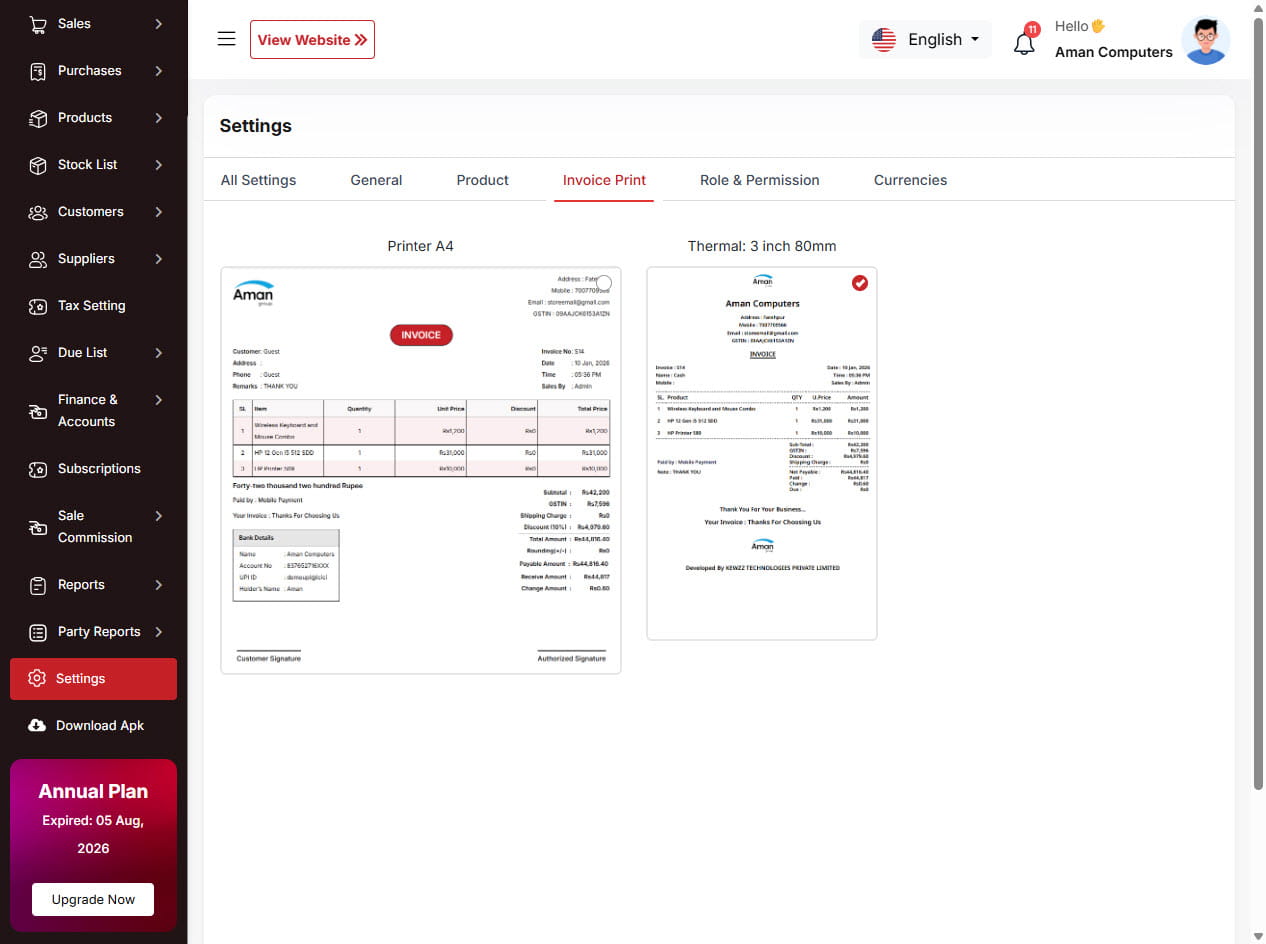The width and height of the screenshot is (1266, 944).
Task: Click the Tax Setting sidebar icon
Action: 38,306
